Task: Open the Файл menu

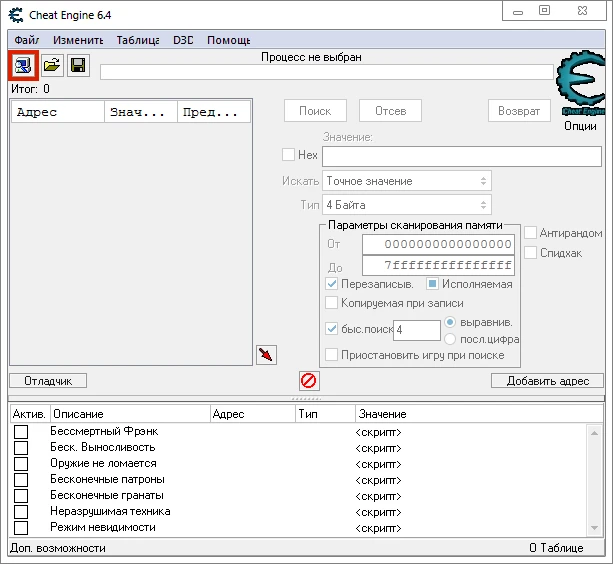Action: click(27, 40)
